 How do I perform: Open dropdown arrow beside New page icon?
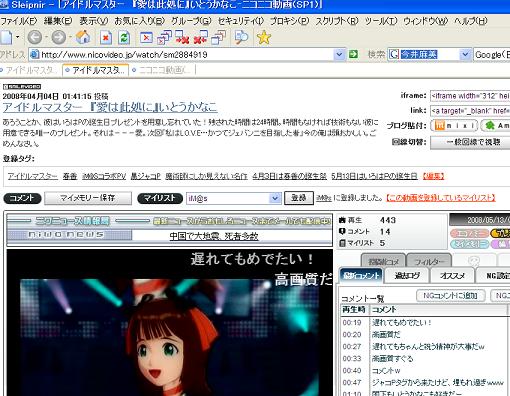click(x=17, y=37)
